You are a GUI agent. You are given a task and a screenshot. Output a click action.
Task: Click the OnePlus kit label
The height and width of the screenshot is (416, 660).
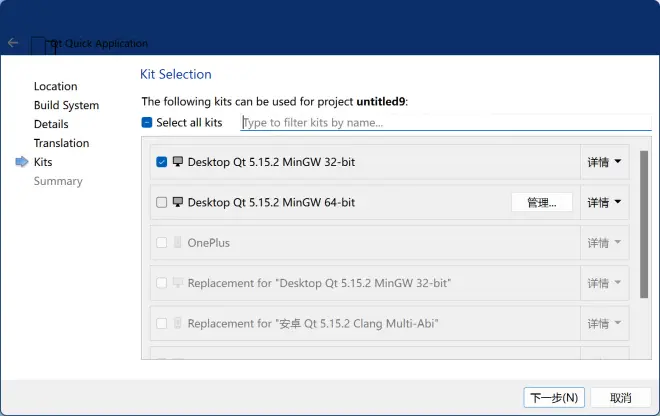click(209, 243)
